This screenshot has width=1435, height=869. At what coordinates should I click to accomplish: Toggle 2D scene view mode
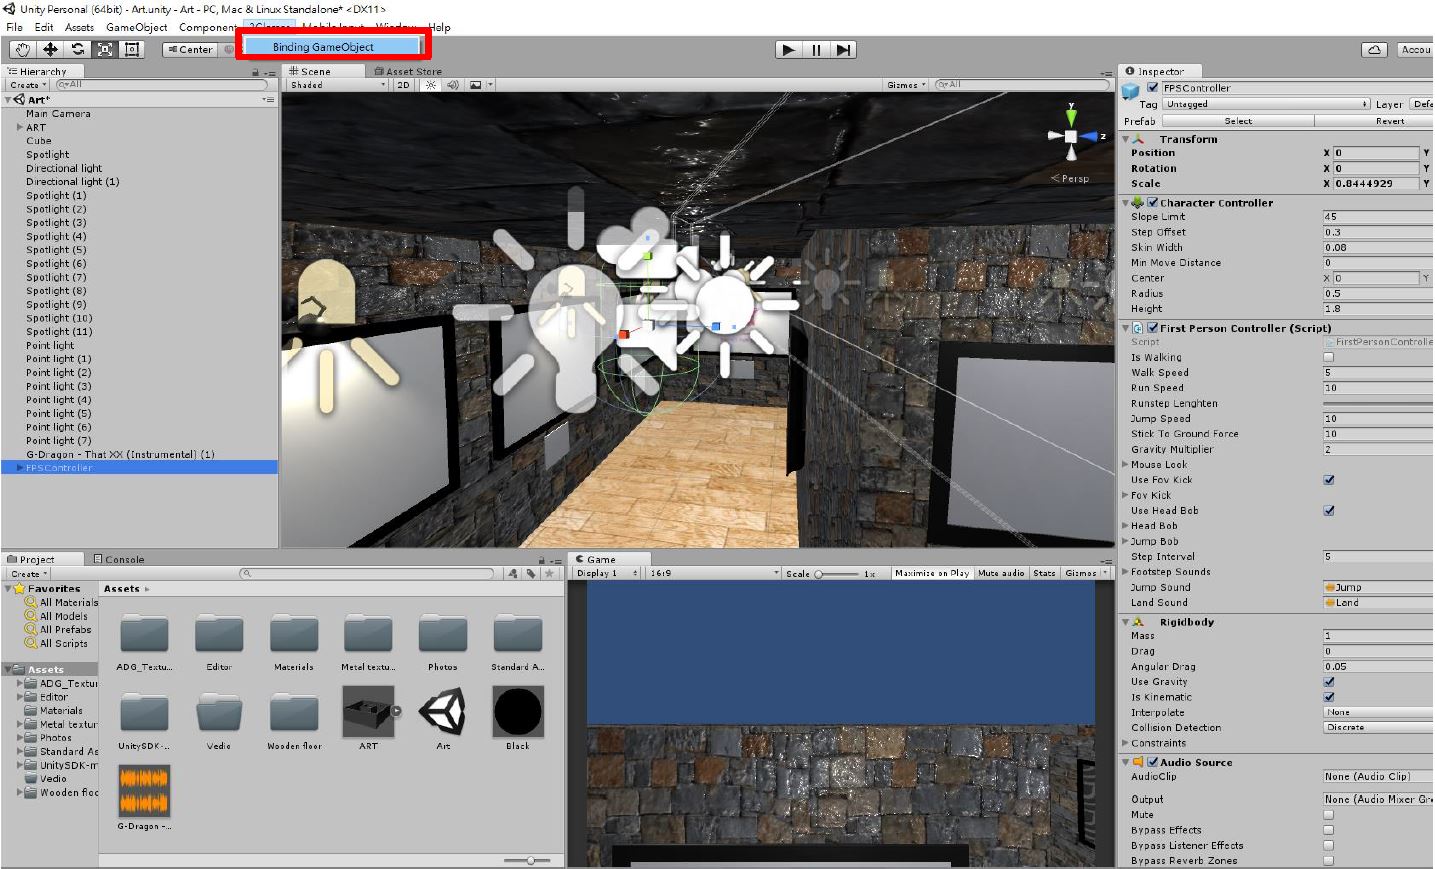pos(402,85)
